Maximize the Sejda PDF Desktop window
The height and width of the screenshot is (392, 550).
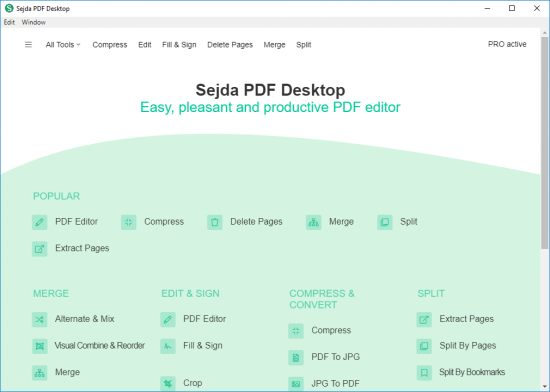point(512,8)
